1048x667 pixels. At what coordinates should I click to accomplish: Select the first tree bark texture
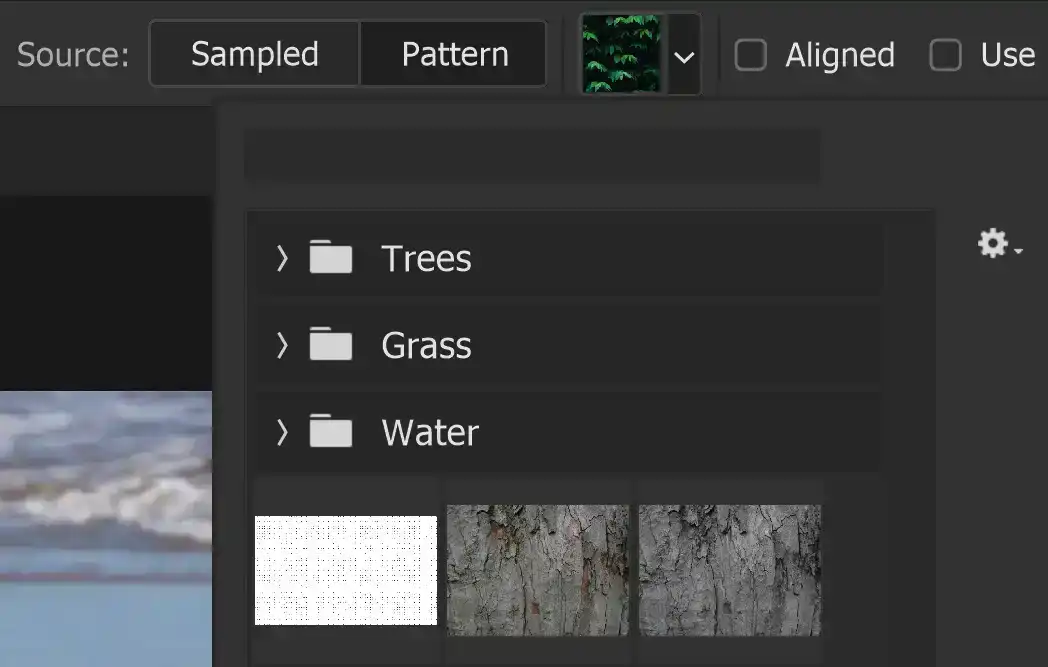(x=537, y=570)
